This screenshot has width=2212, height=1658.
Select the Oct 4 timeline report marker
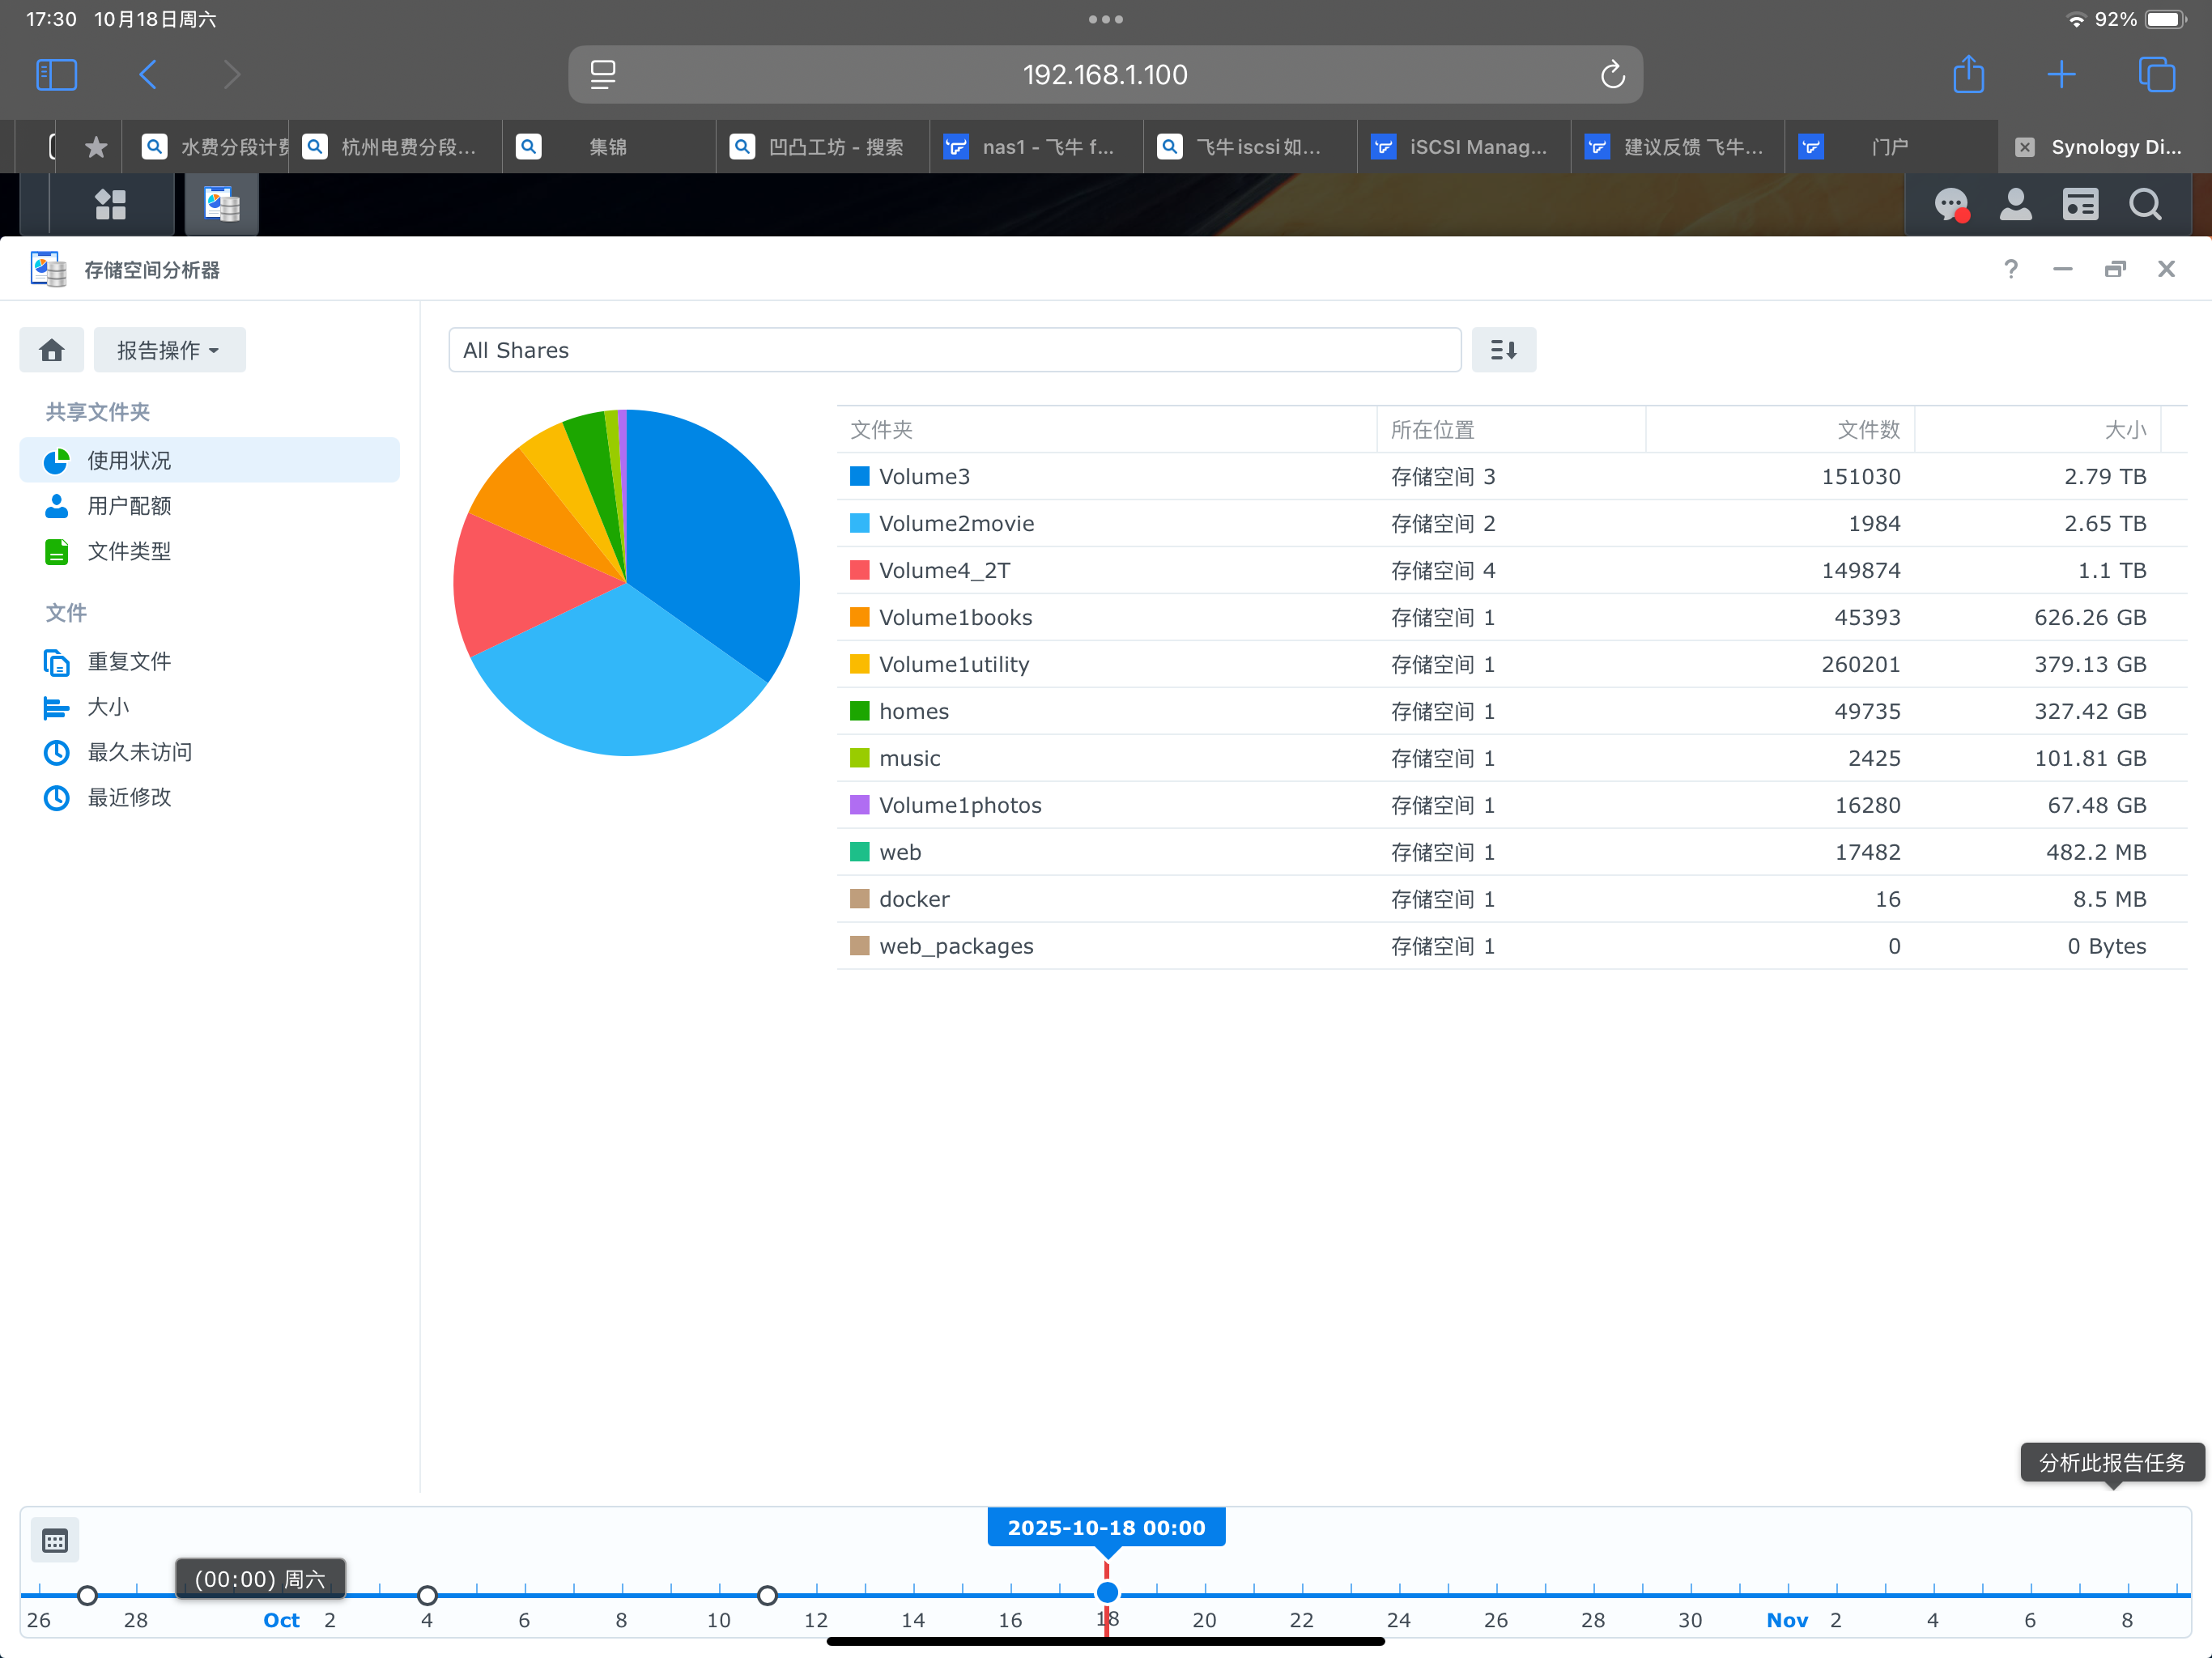click(x=427, y=1595)
